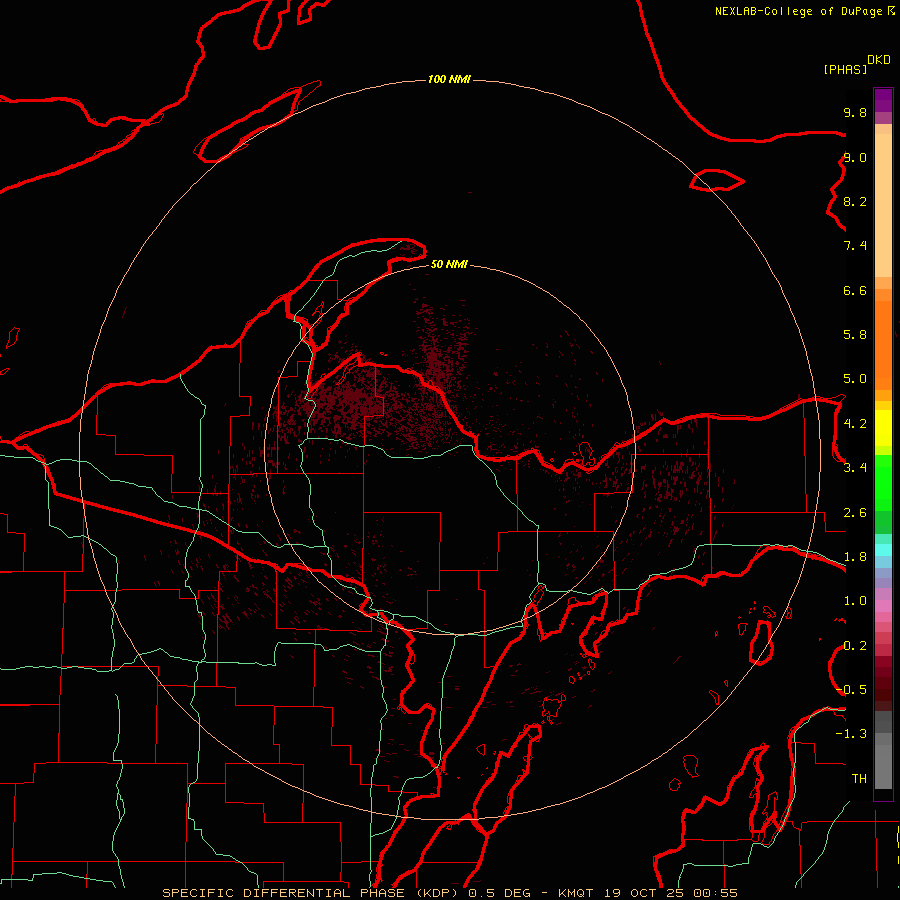The height and width of the screenshot is (900, 900).
Task: Click the 8.2 scale value
Action: tap(855, 201)
